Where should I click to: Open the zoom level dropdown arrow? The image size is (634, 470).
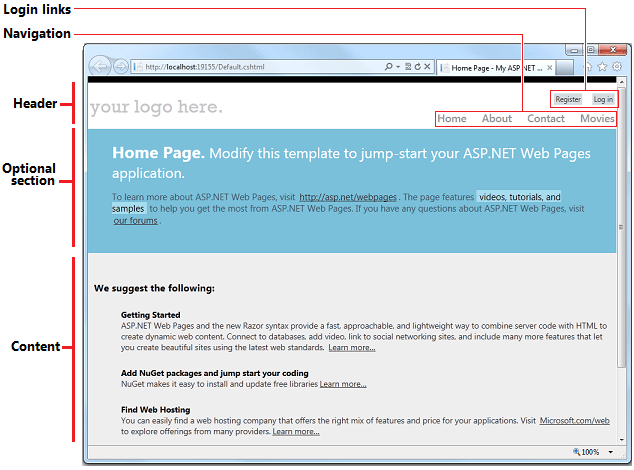[x=610, y=453]
